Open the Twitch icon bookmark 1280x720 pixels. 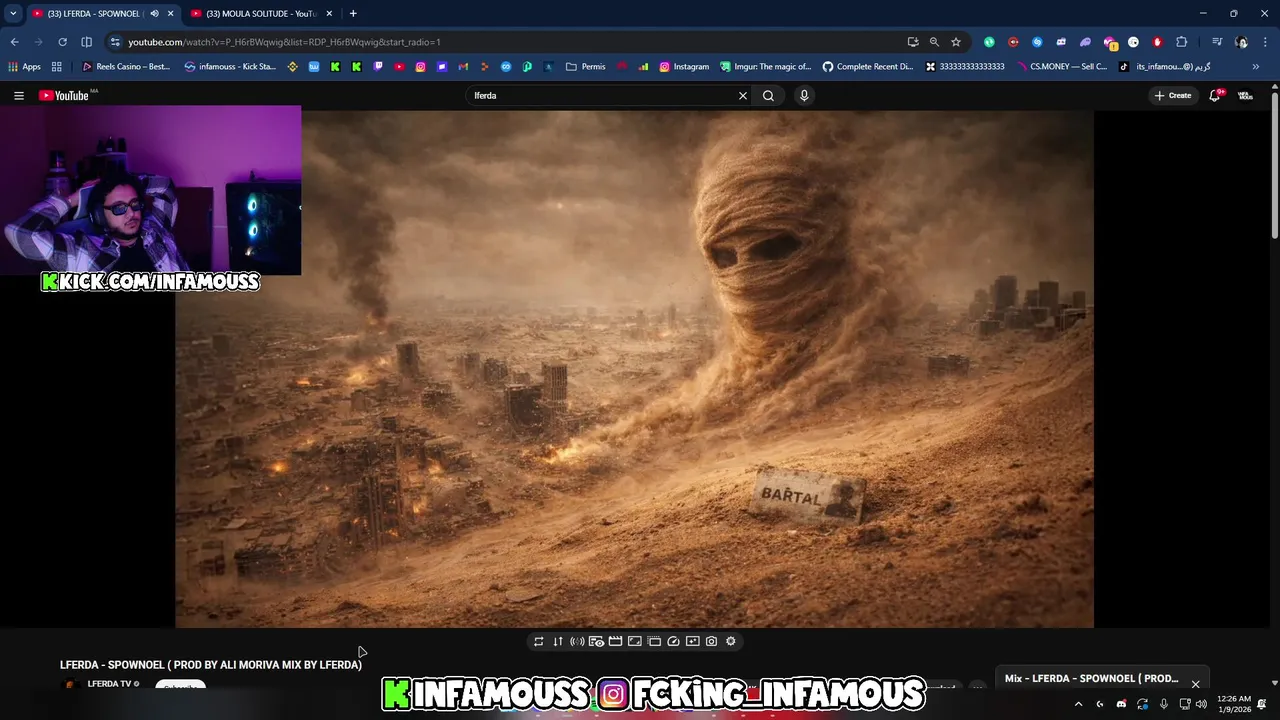[378, 67]
